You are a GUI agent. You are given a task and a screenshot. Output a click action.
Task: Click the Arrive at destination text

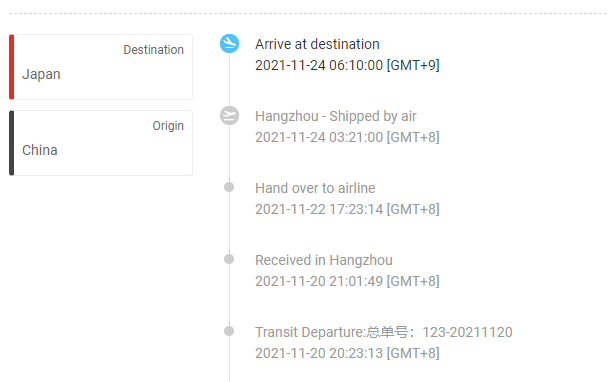[x=317, y=44]
